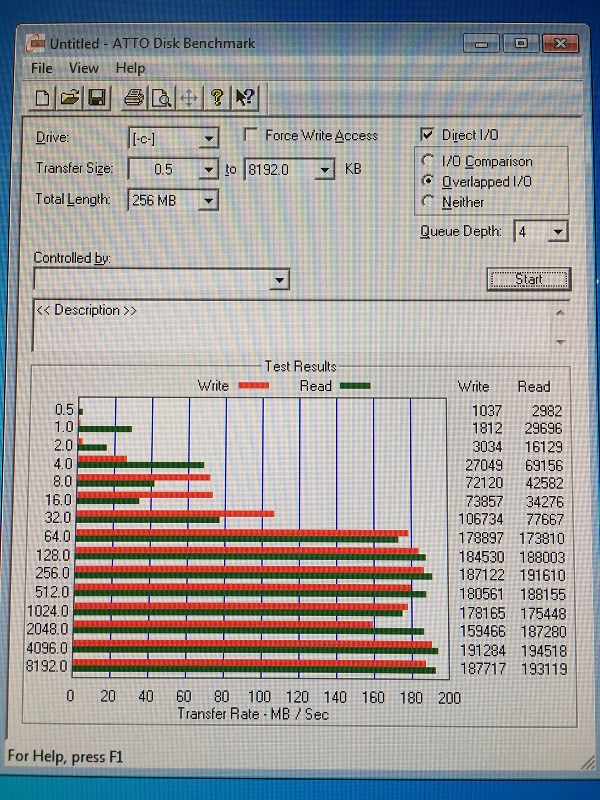The width and height of the screenshot is (600, 800).
Task: Click the Save floppy disk icon
Action: (97, 97)
